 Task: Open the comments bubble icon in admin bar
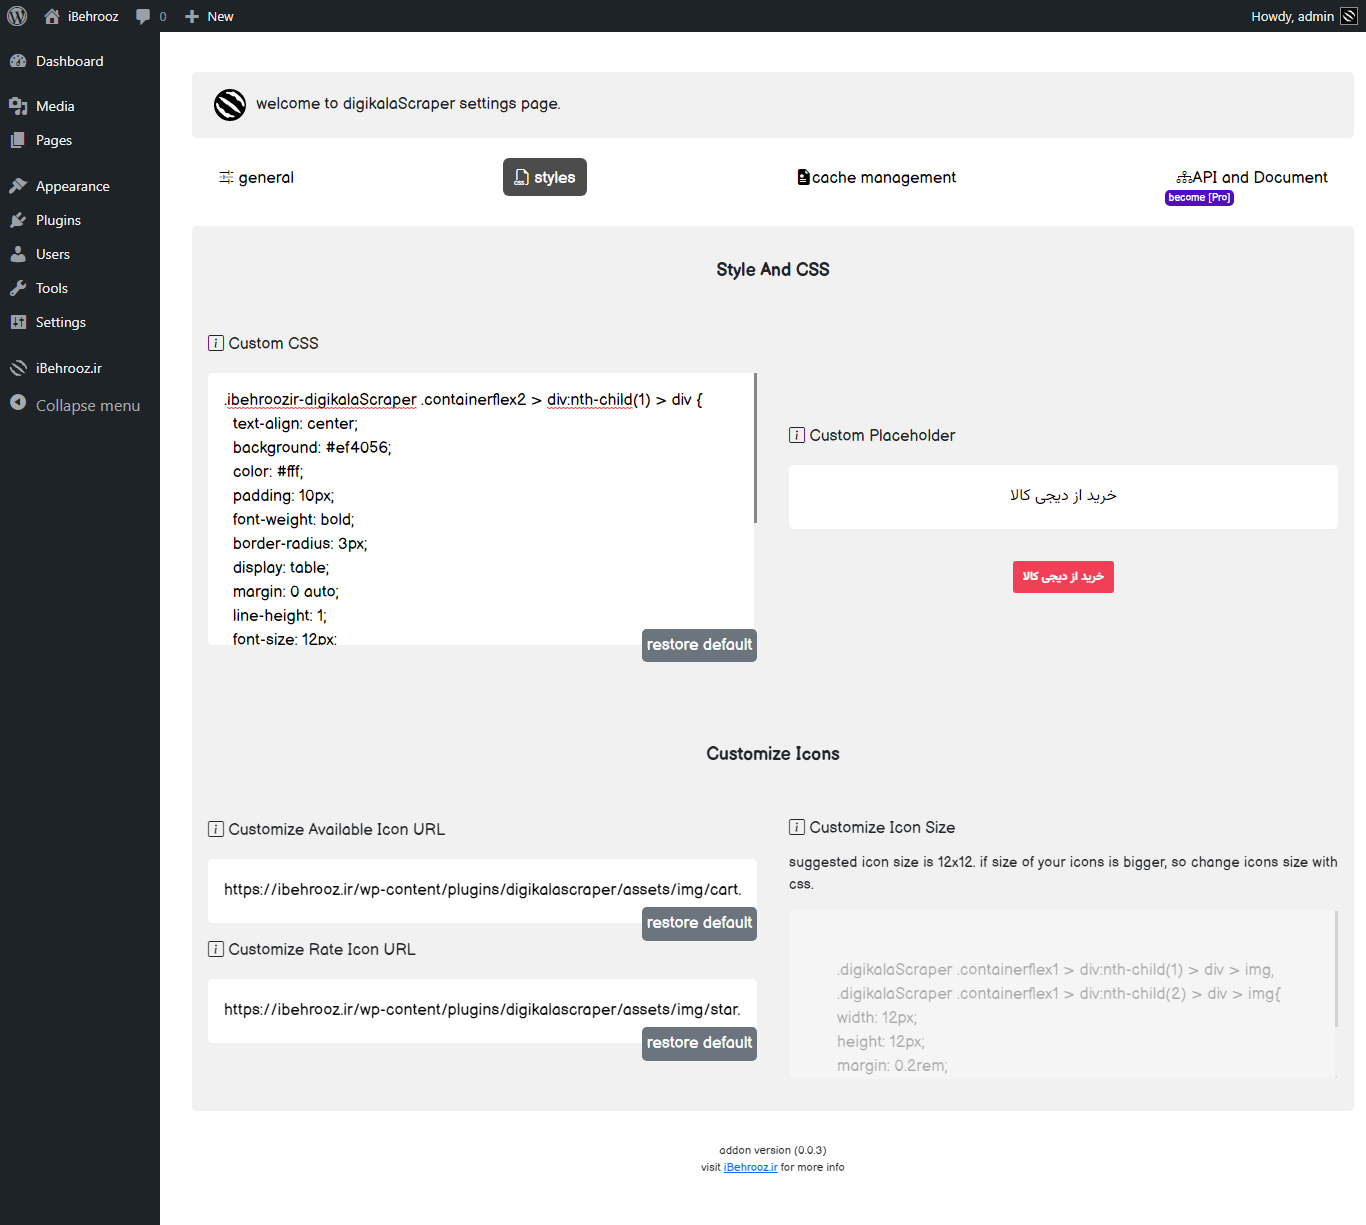coord(143,16)
